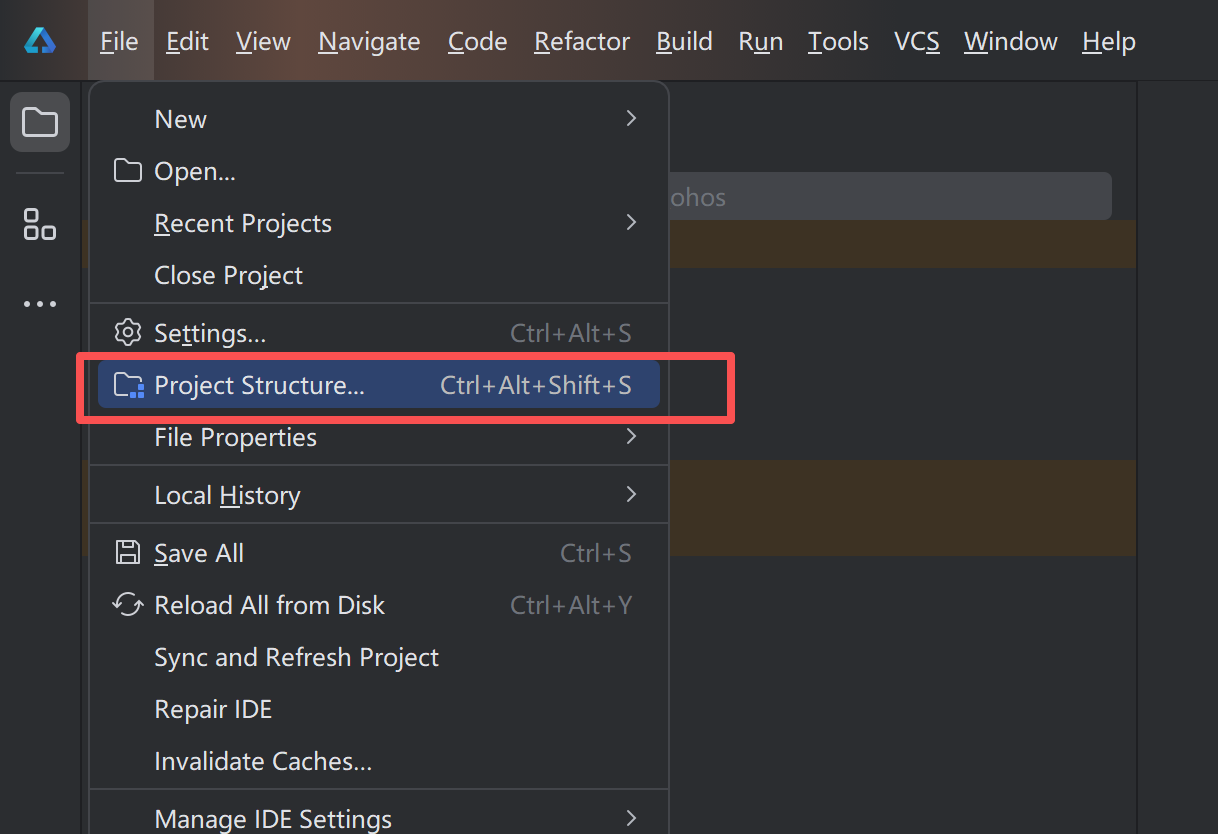Screen dimensions: 1218x834
Task: Choose Manage IDE Settings menu entry
Action: tap(379, 819)
